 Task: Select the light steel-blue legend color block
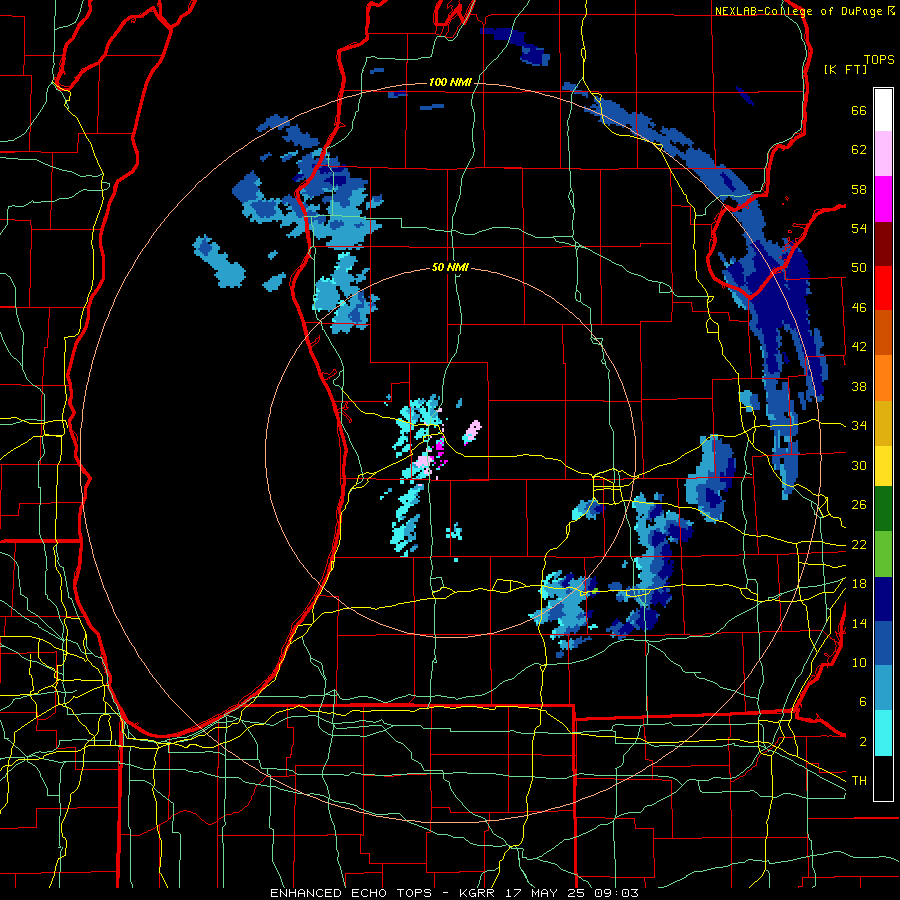(x=883, y=688)
